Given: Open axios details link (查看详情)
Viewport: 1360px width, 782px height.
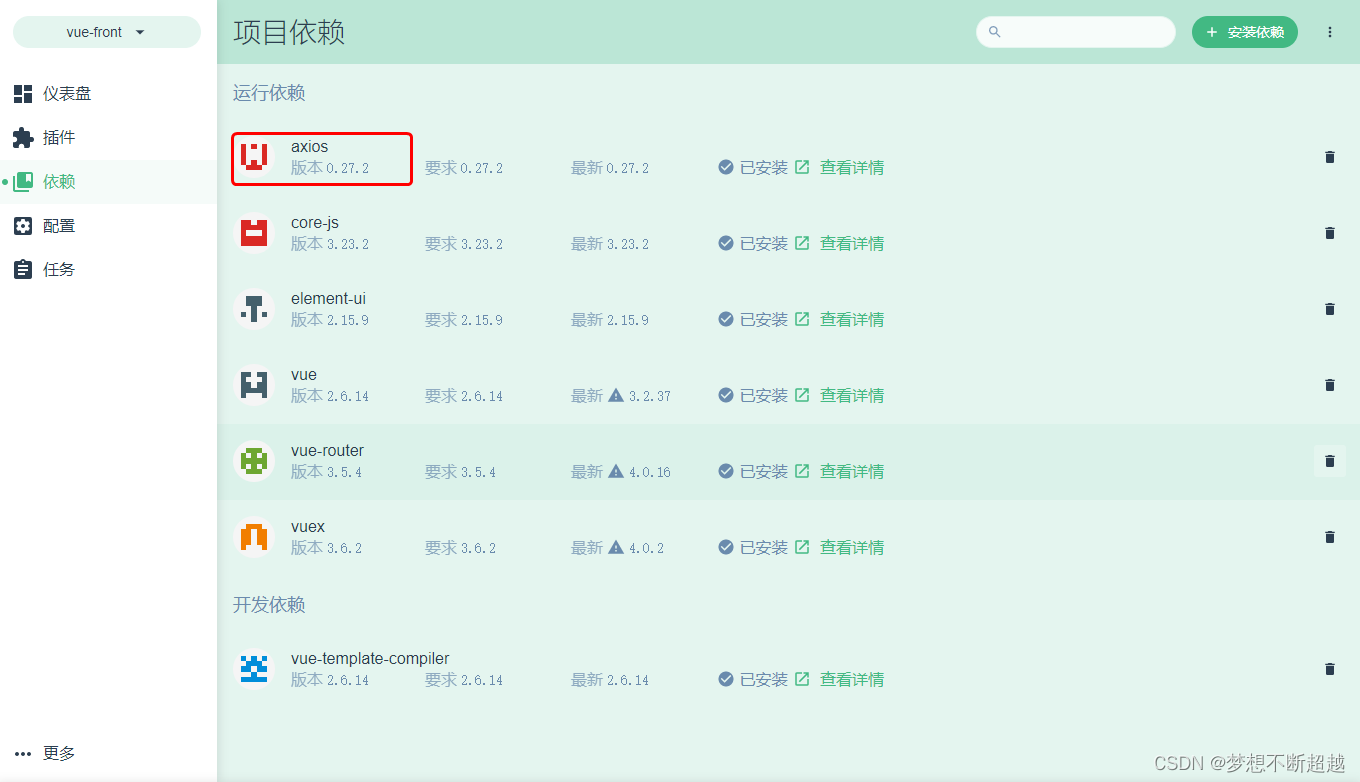Looking at the screenshot, I should click(x=839, y=168).
